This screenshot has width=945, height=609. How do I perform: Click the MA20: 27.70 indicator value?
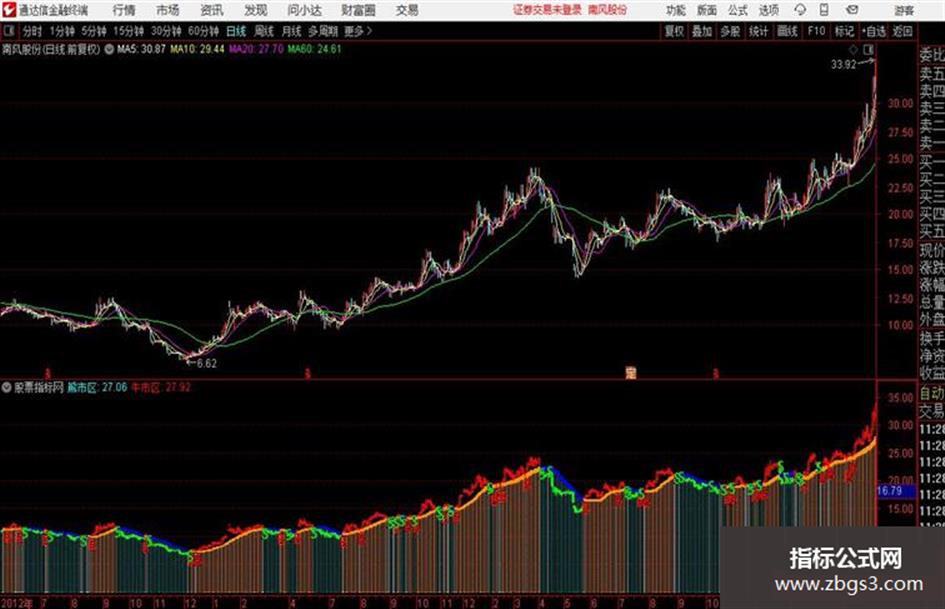(256, 49)
